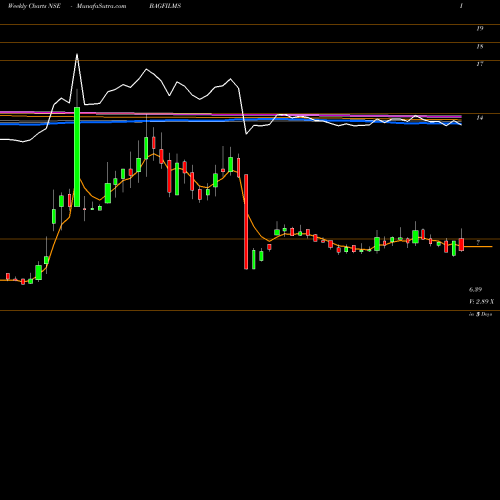Click the 'in 5 Days' text

[480, 314]
